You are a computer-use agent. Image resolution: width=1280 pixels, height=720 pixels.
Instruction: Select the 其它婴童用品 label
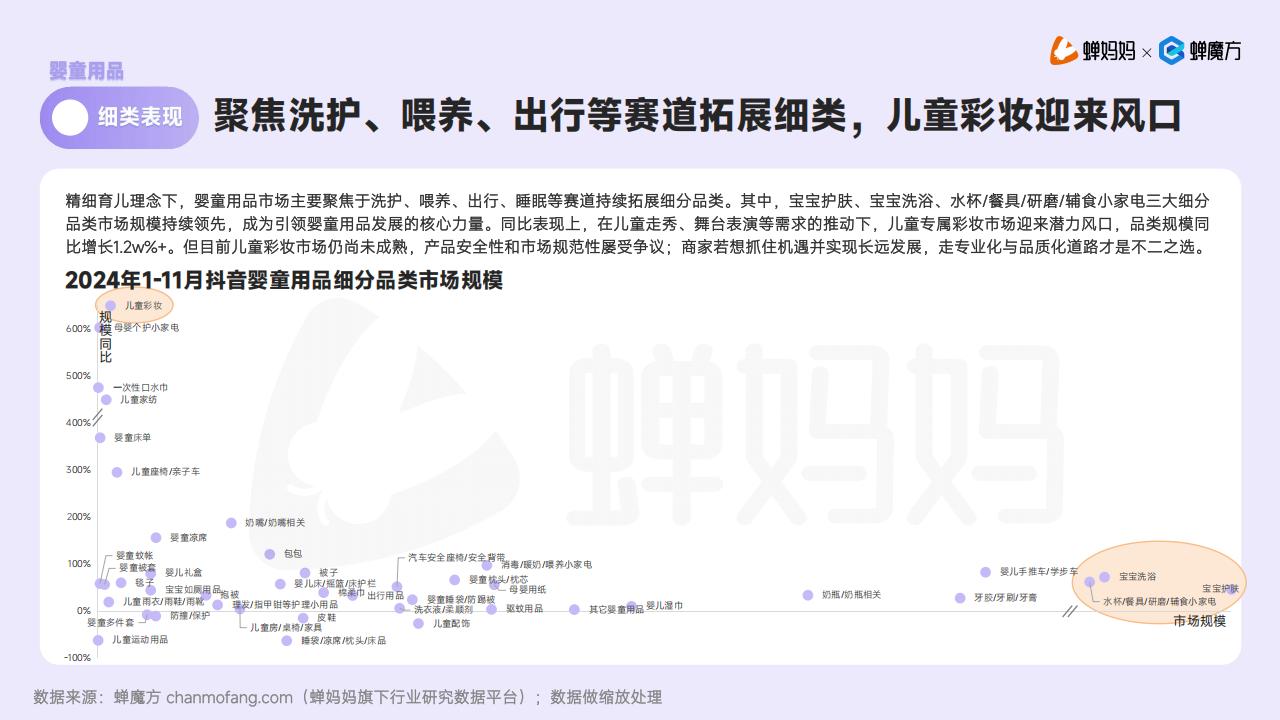pyautogui.click(x=616, y=609)
